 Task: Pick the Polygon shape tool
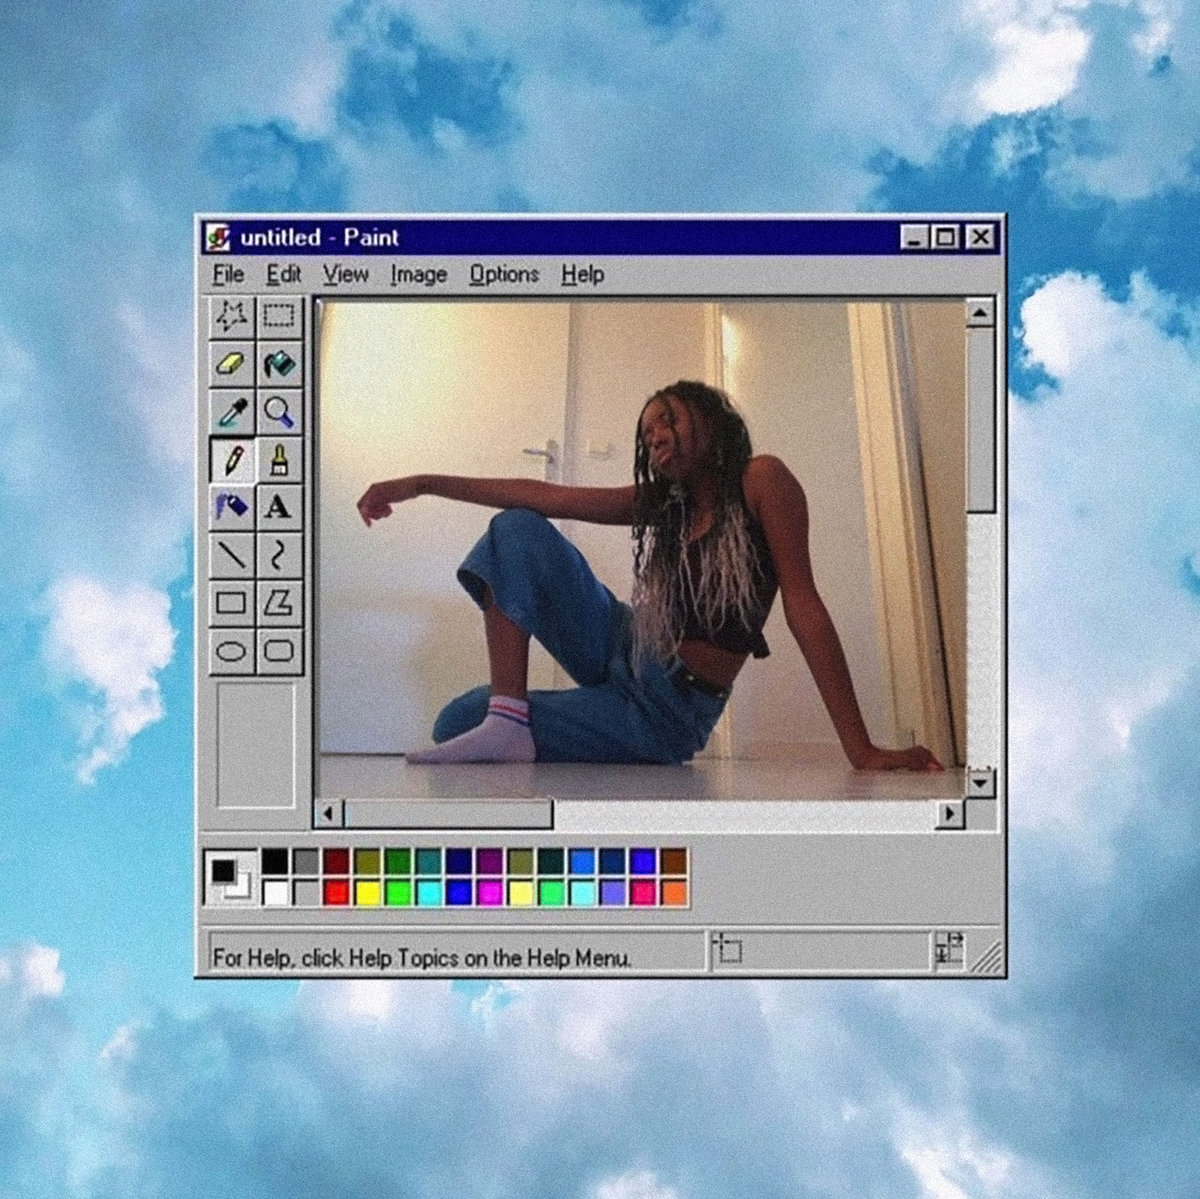(x=279, y=603)
